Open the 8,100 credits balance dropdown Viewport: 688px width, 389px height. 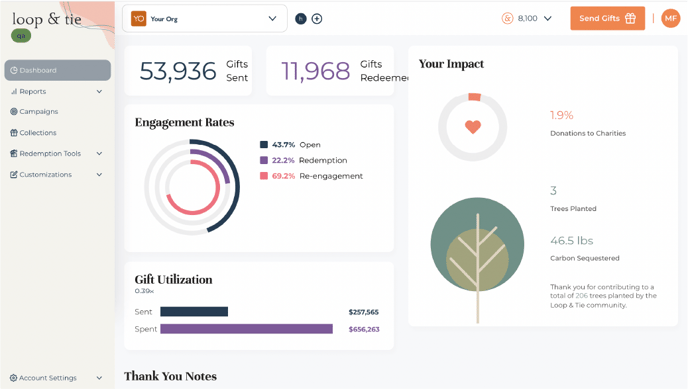527,18
